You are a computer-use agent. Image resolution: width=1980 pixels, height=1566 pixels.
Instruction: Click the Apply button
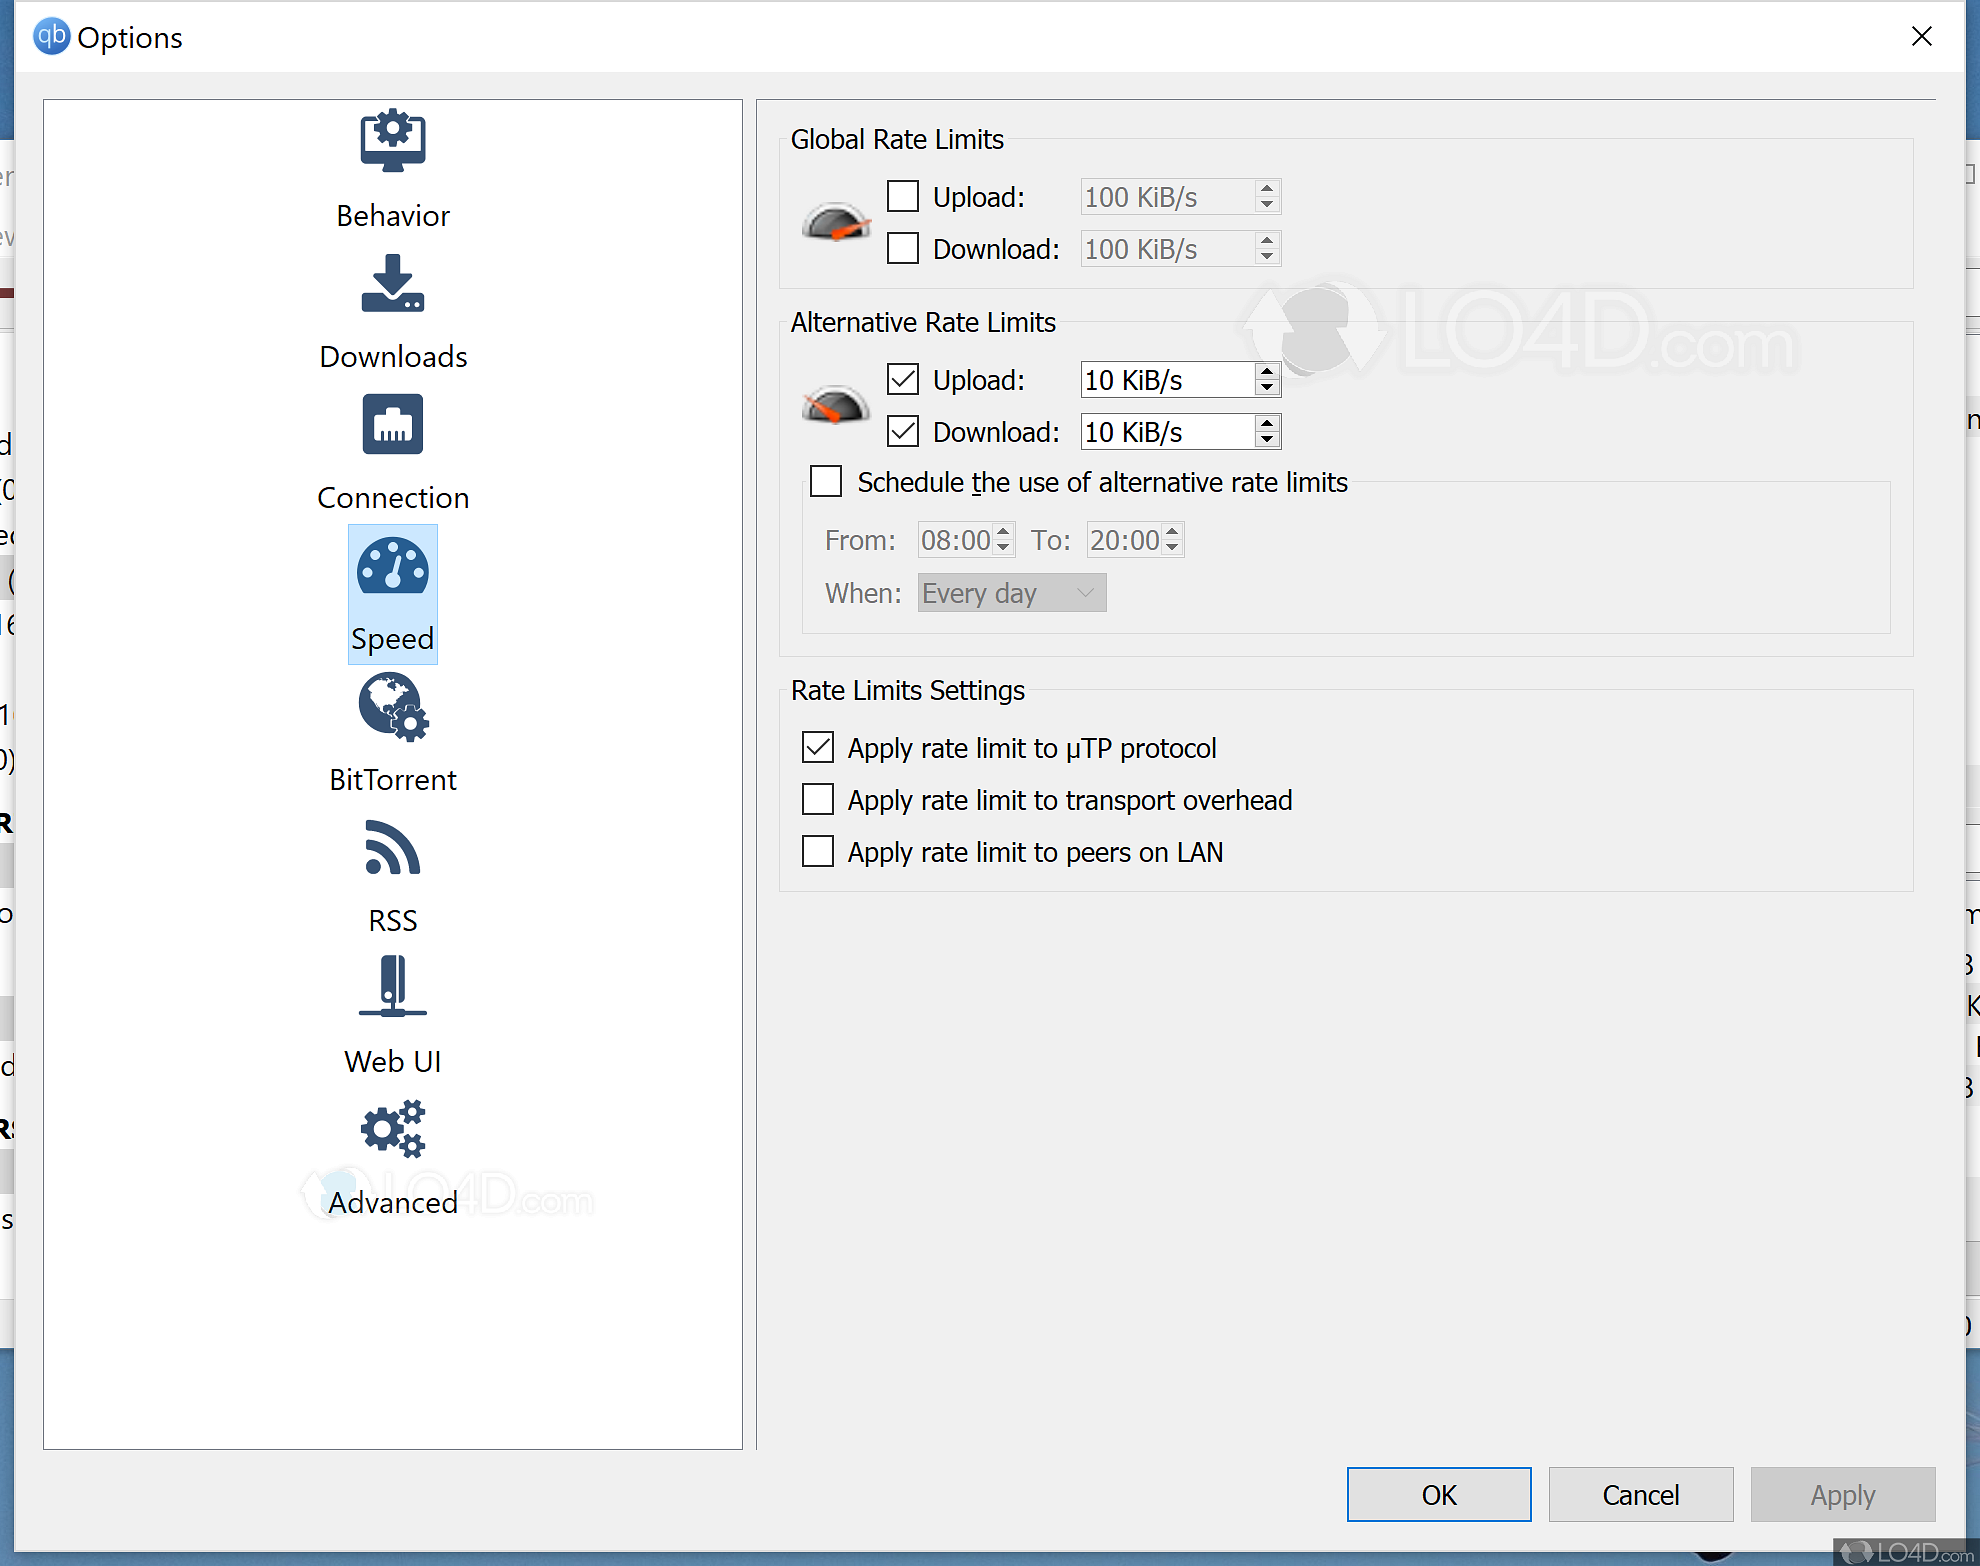1842,1494
